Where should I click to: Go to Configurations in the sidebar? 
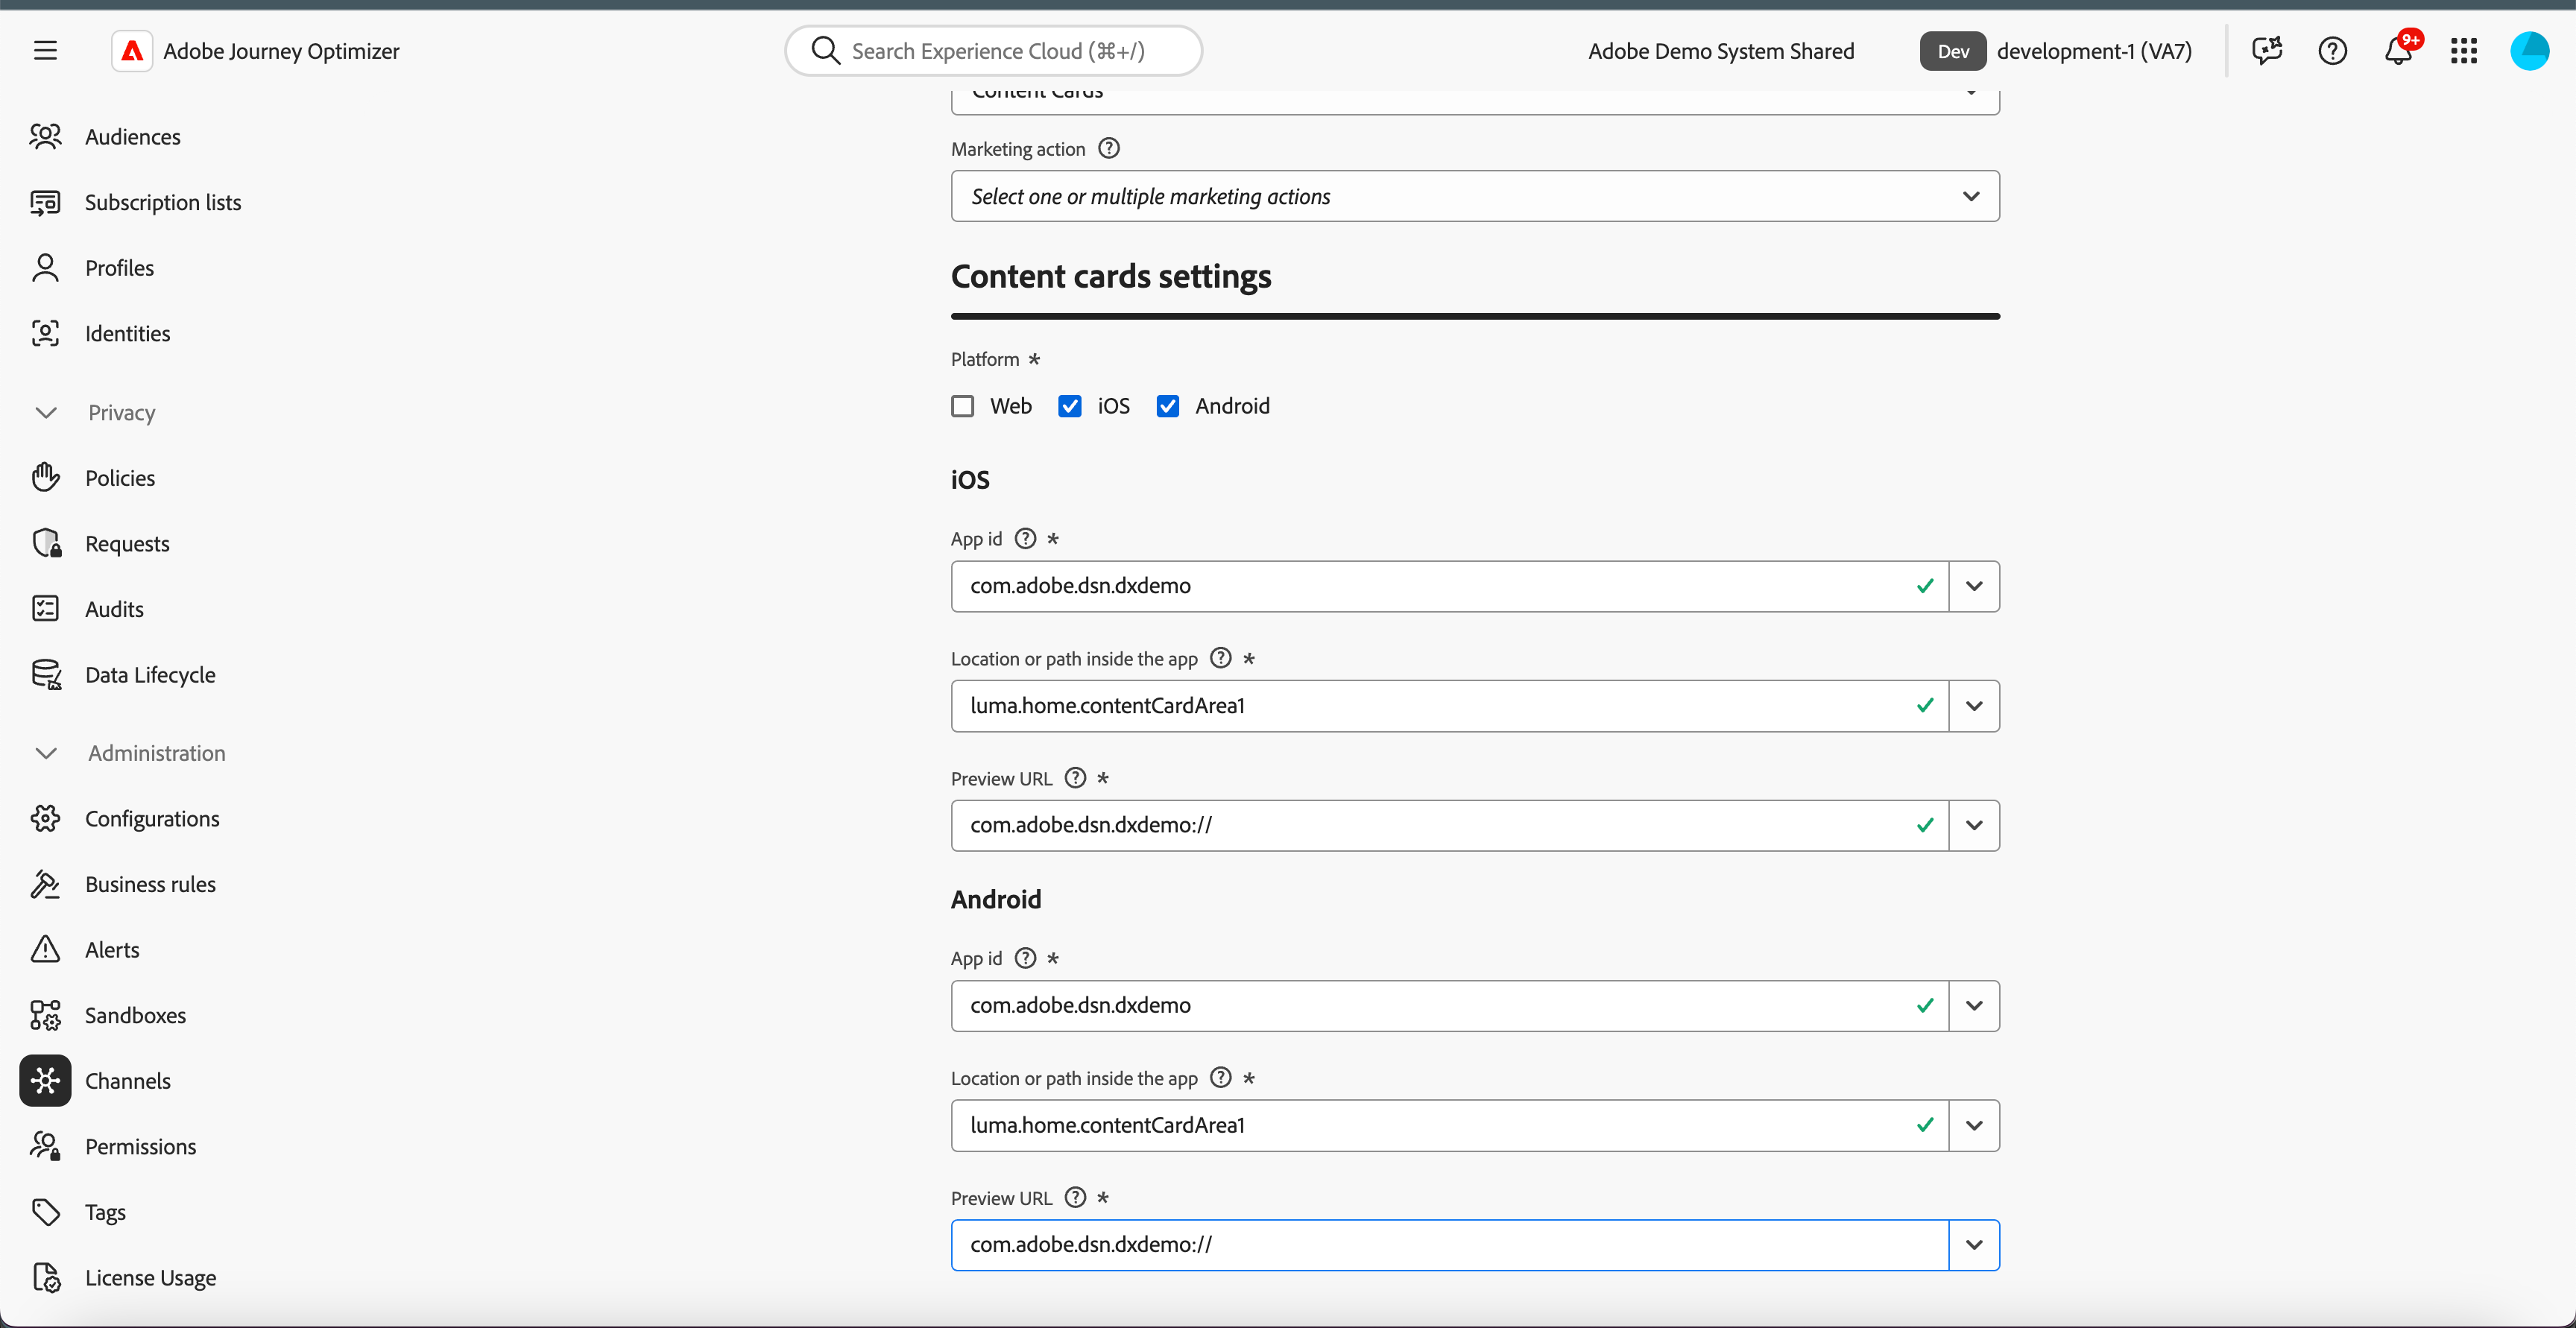[151, 818]
